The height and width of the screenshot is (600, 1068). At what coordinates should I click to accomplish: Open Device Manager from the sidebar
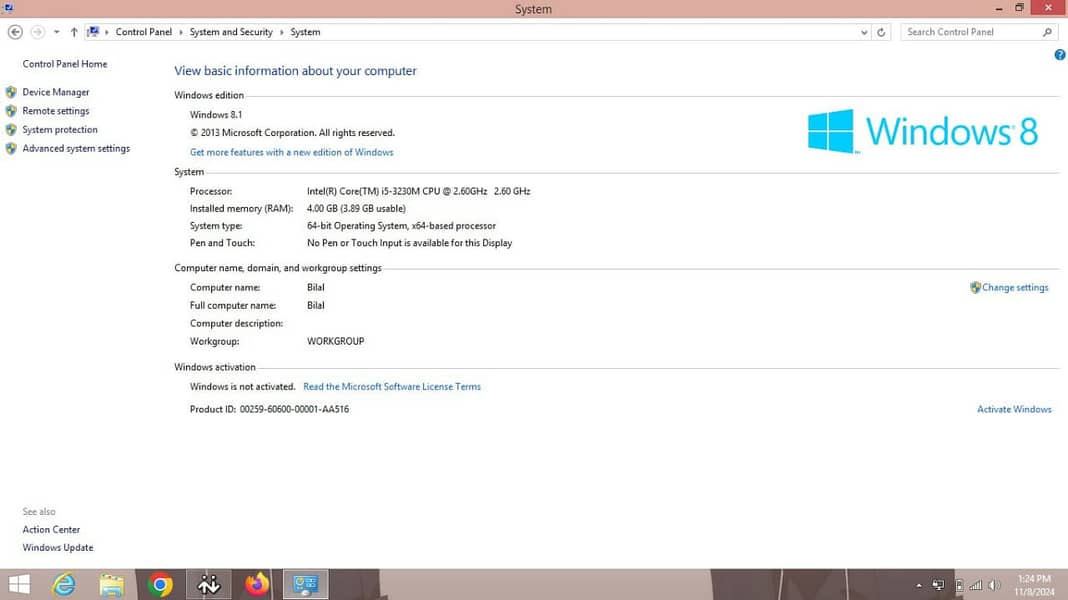[56, 92]
